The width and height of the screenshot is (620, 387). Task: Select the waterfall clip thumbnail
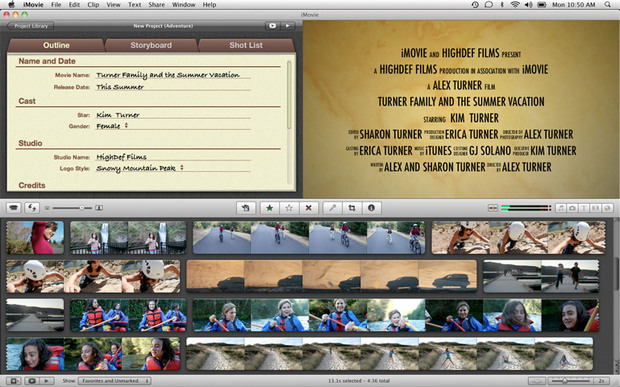pos(128,237)
